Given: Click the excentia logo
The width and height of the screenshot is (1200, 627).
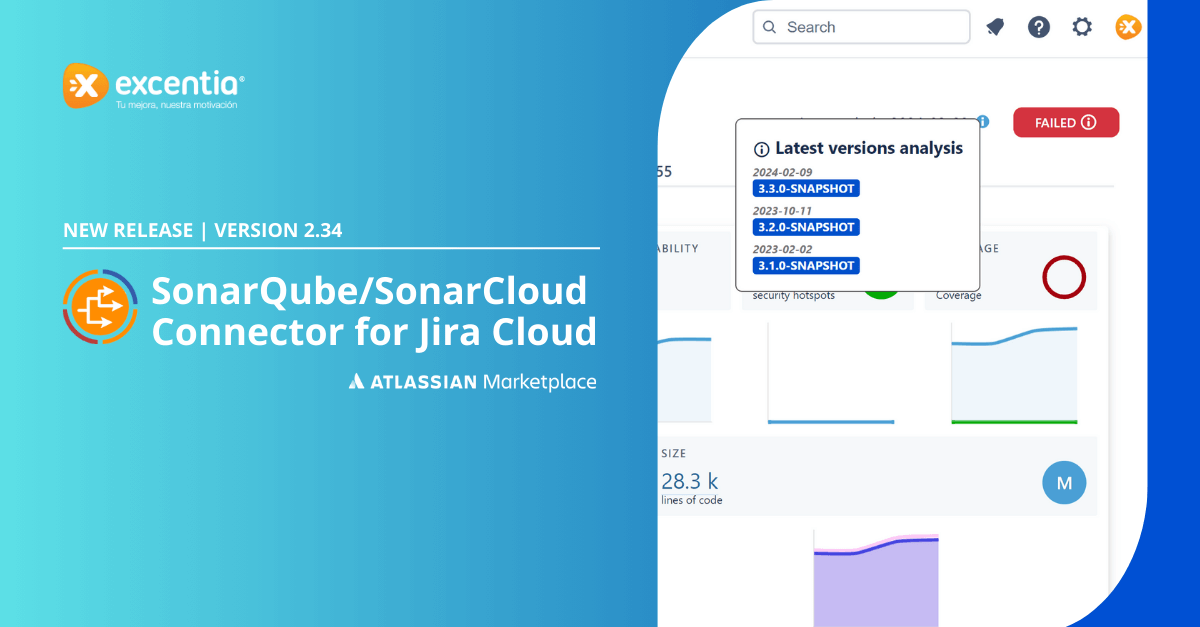Looking at the screenshot, I should (153, 86).
